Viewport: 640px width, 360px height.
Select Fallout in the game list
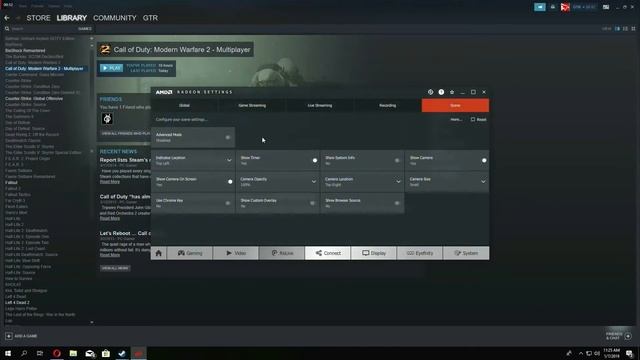coord(11,182)
